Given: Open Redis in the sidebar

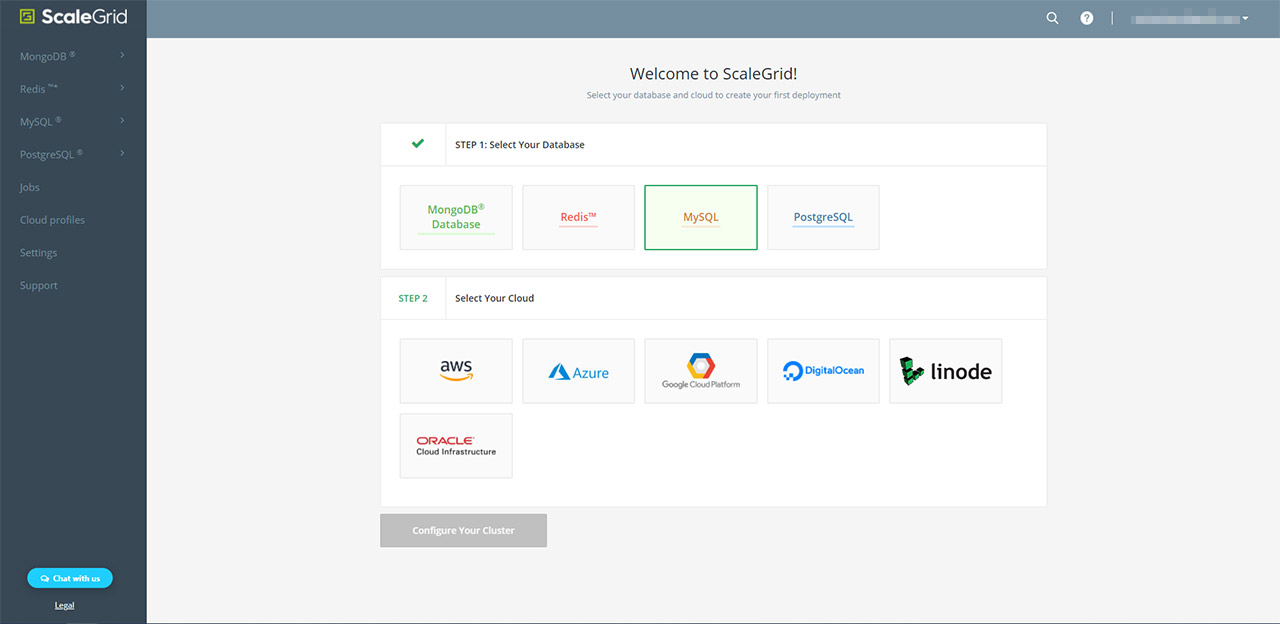Looking at the screenshot, I should [39, 89].
